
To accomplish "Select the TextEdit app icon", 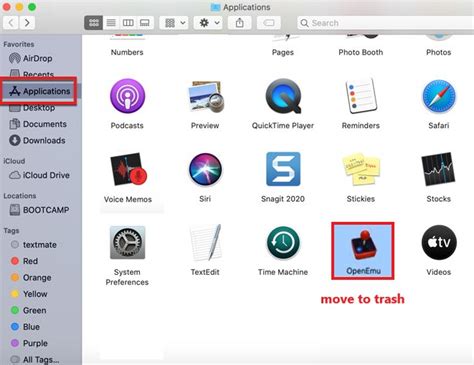I will tap(205, 243).
